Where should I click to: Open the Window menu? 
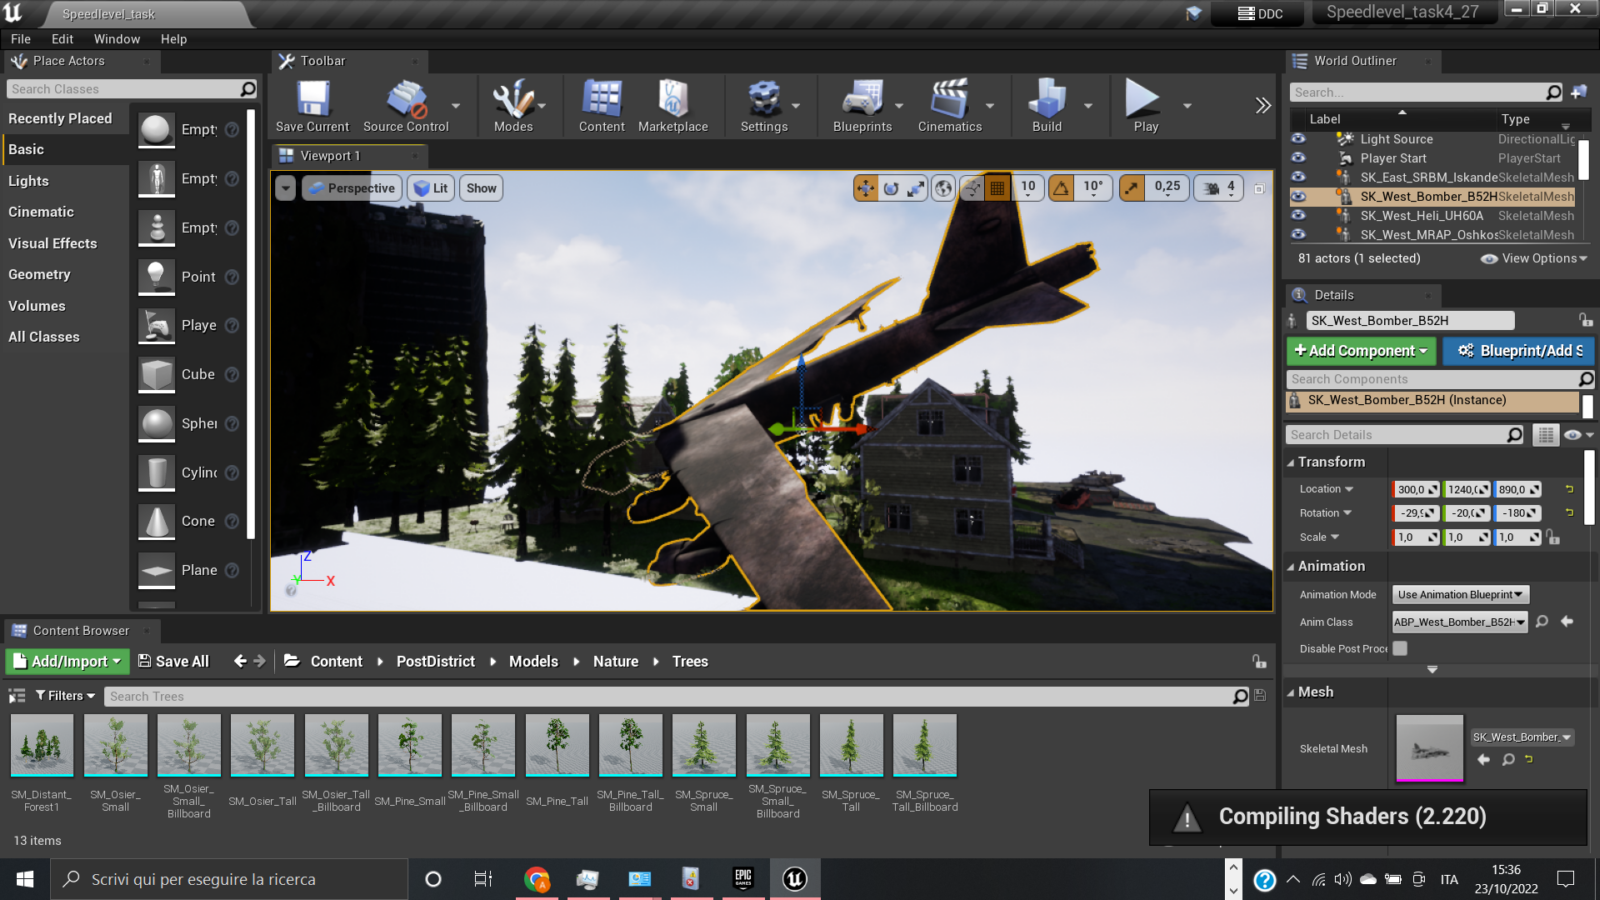point(116,39)
